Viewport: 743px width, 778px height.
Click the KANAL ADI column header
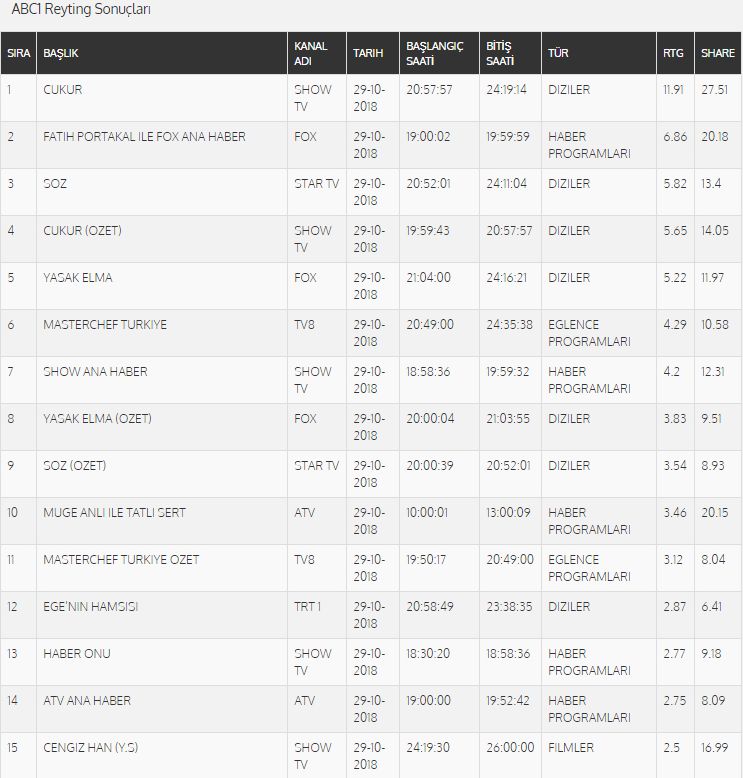(x=317, y=53)
